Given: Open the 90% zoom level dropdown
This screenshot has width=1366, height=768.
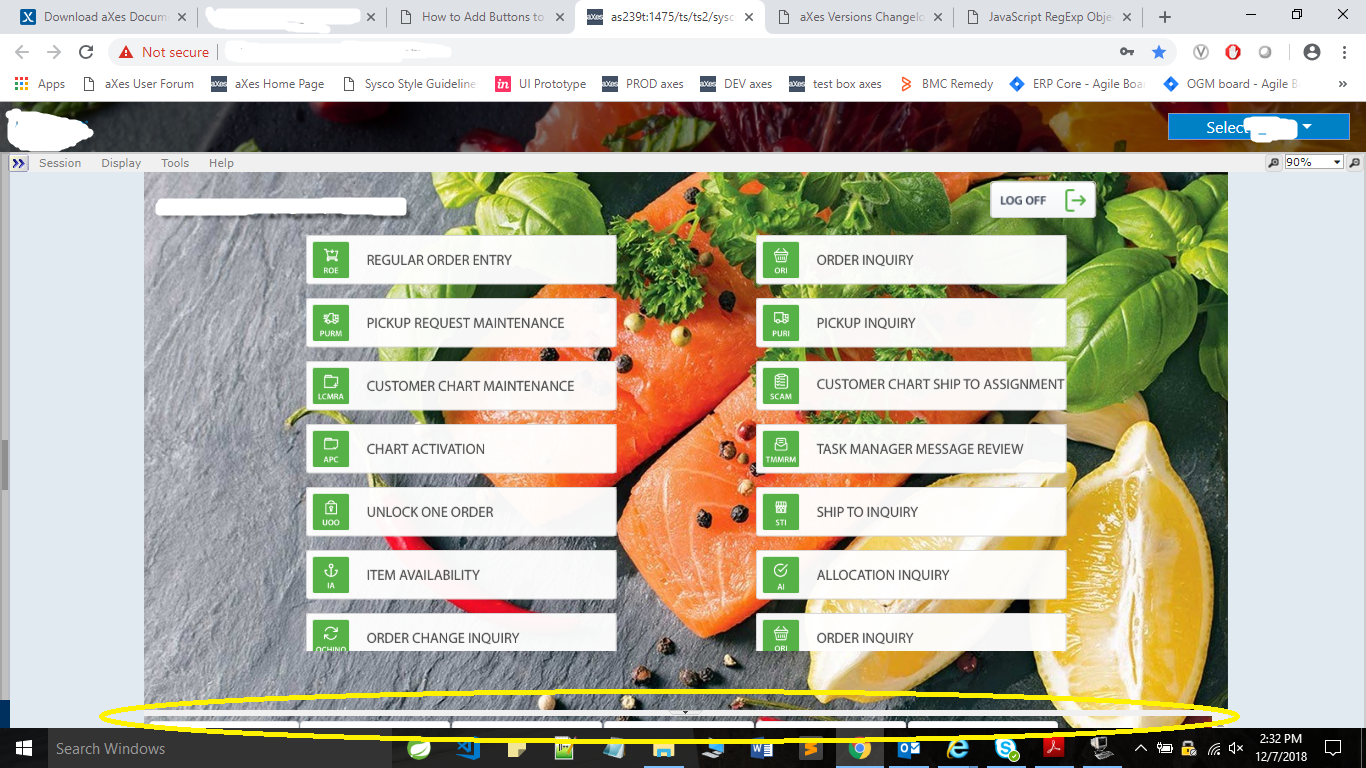Looking at the screenshot, I should click(x=1313, y=162).
